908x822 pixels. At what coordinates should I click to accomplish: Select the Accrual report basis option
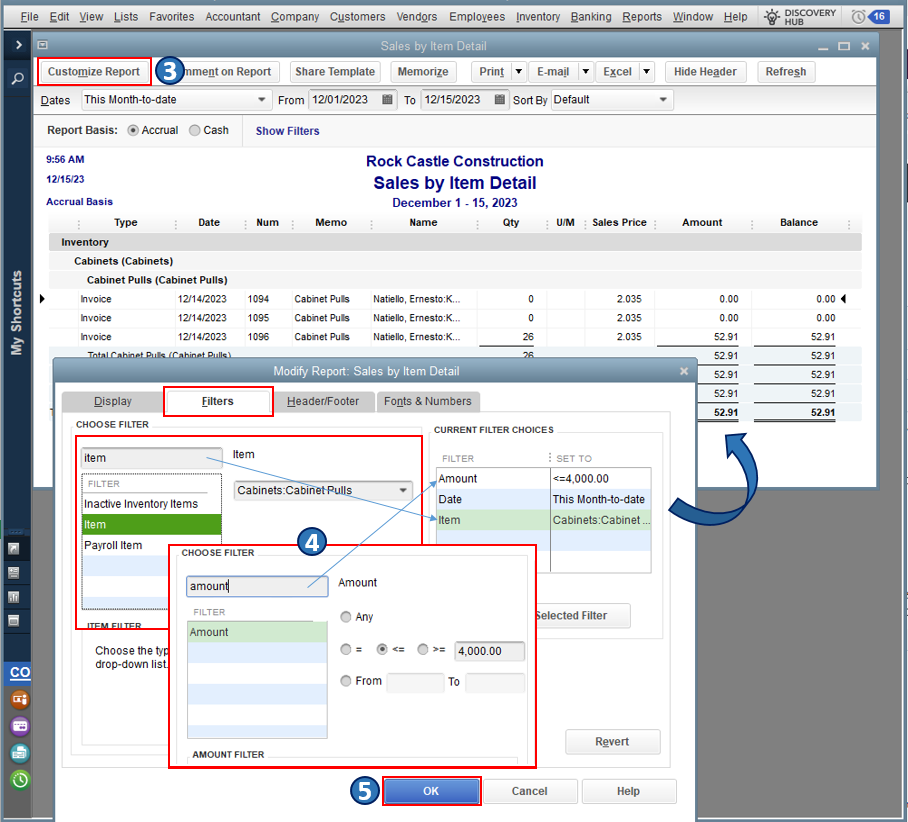(133, 130)
